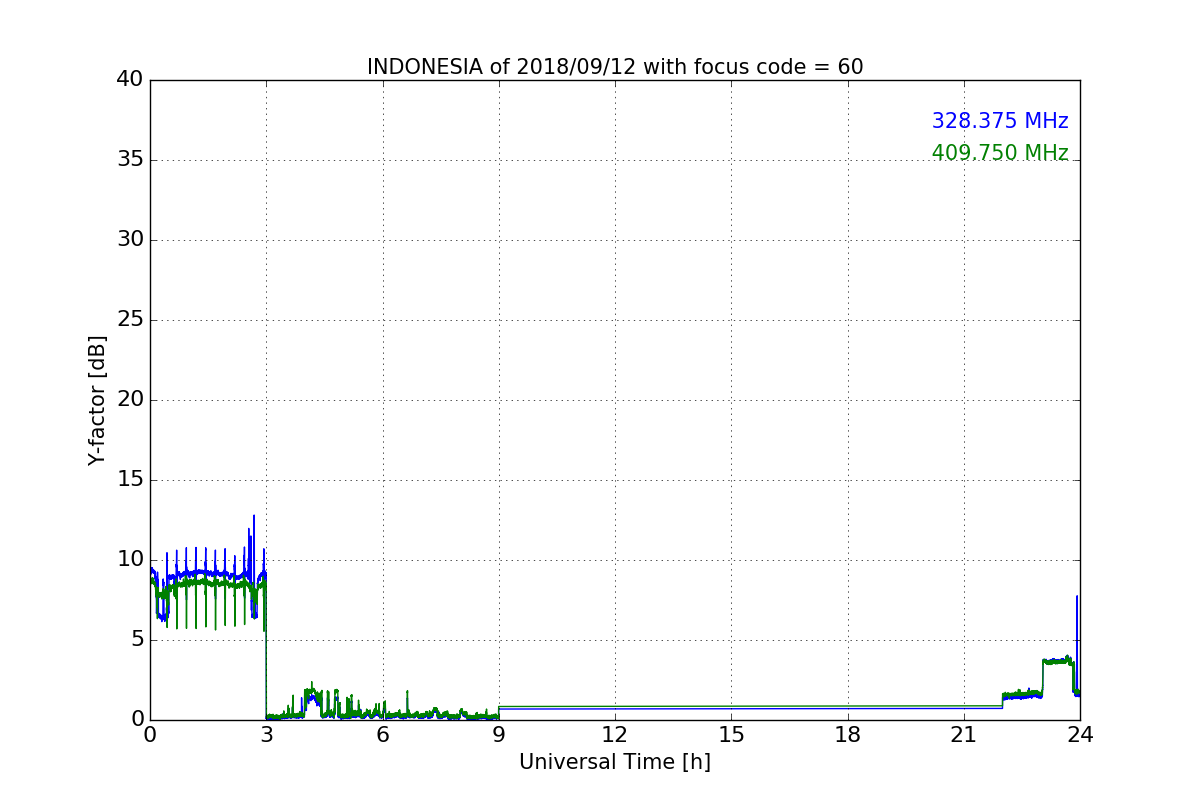The image size is (1200, 800).
Task: Click the x-axis tick label 3
Action: 266,735
